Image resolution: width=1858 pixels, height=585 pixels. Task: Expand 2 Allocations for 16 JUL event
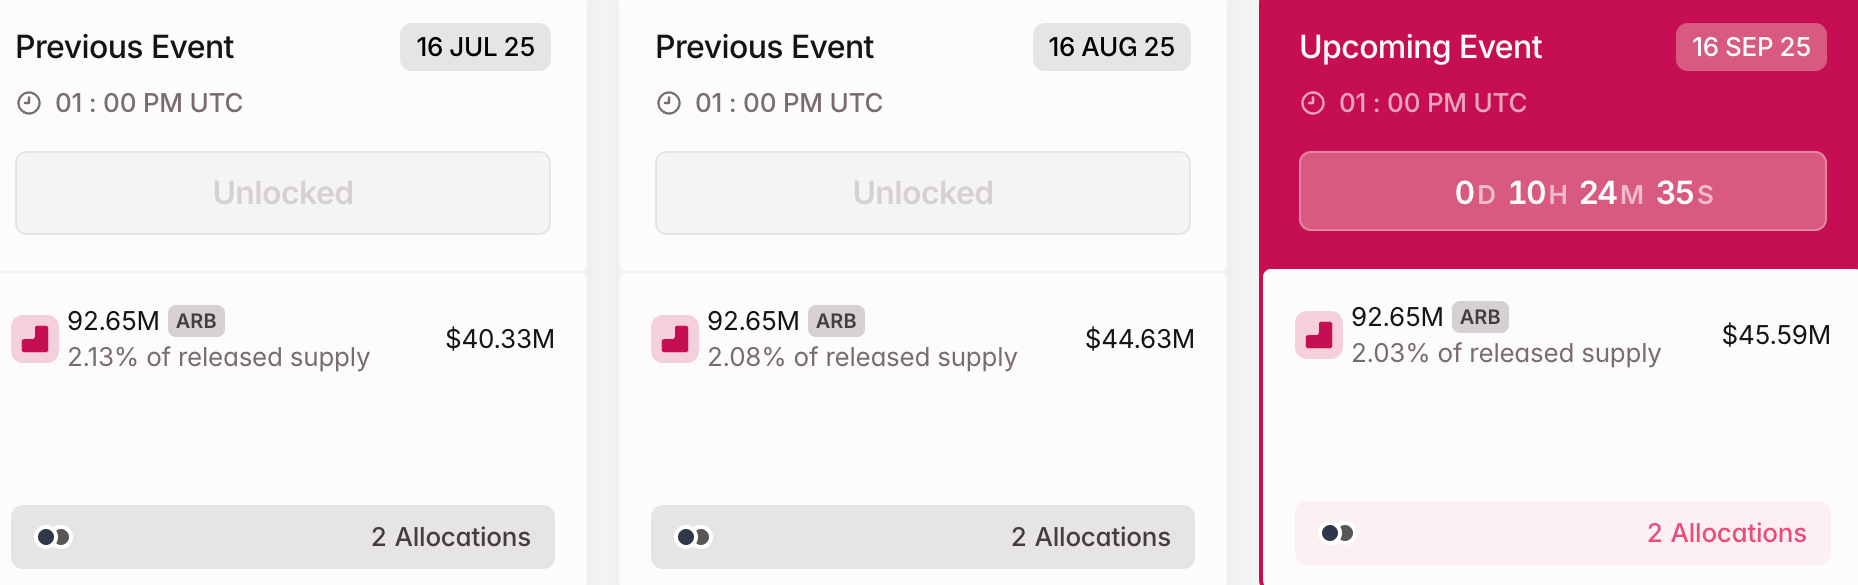coord(450,537)
